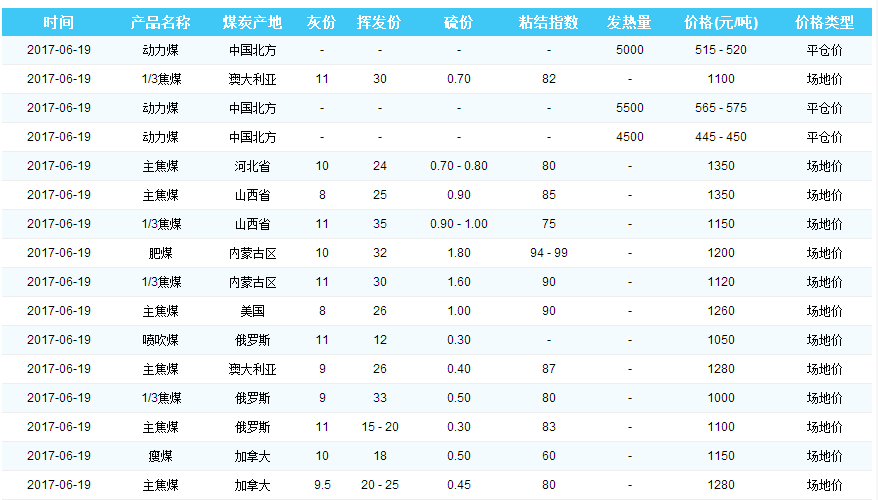Click the 挥发份 header cell
The height and width of the screenshot is (500, 878).
380,22
